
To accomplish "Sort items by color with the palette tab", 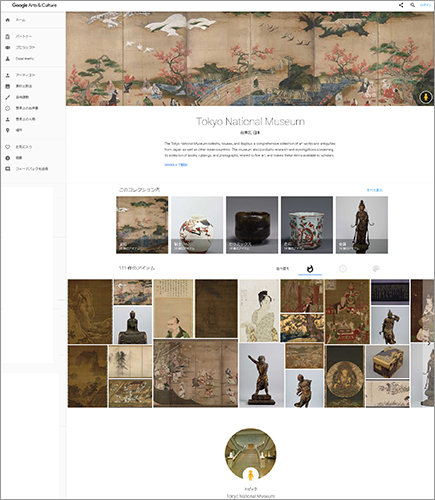I will click(376, 269).
